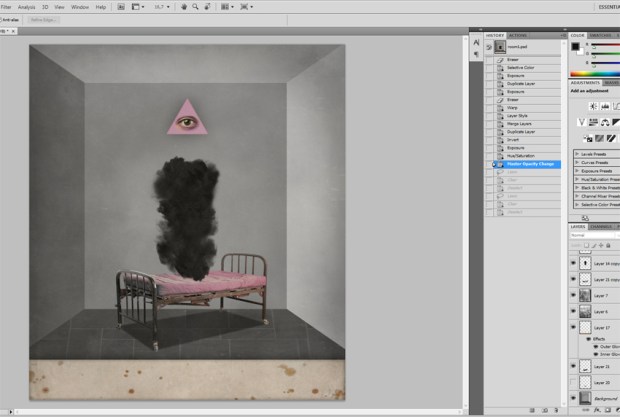Add an Invert adjustment
The height and width of the screenshot is (417, 620).
click(x=588, y=138)
